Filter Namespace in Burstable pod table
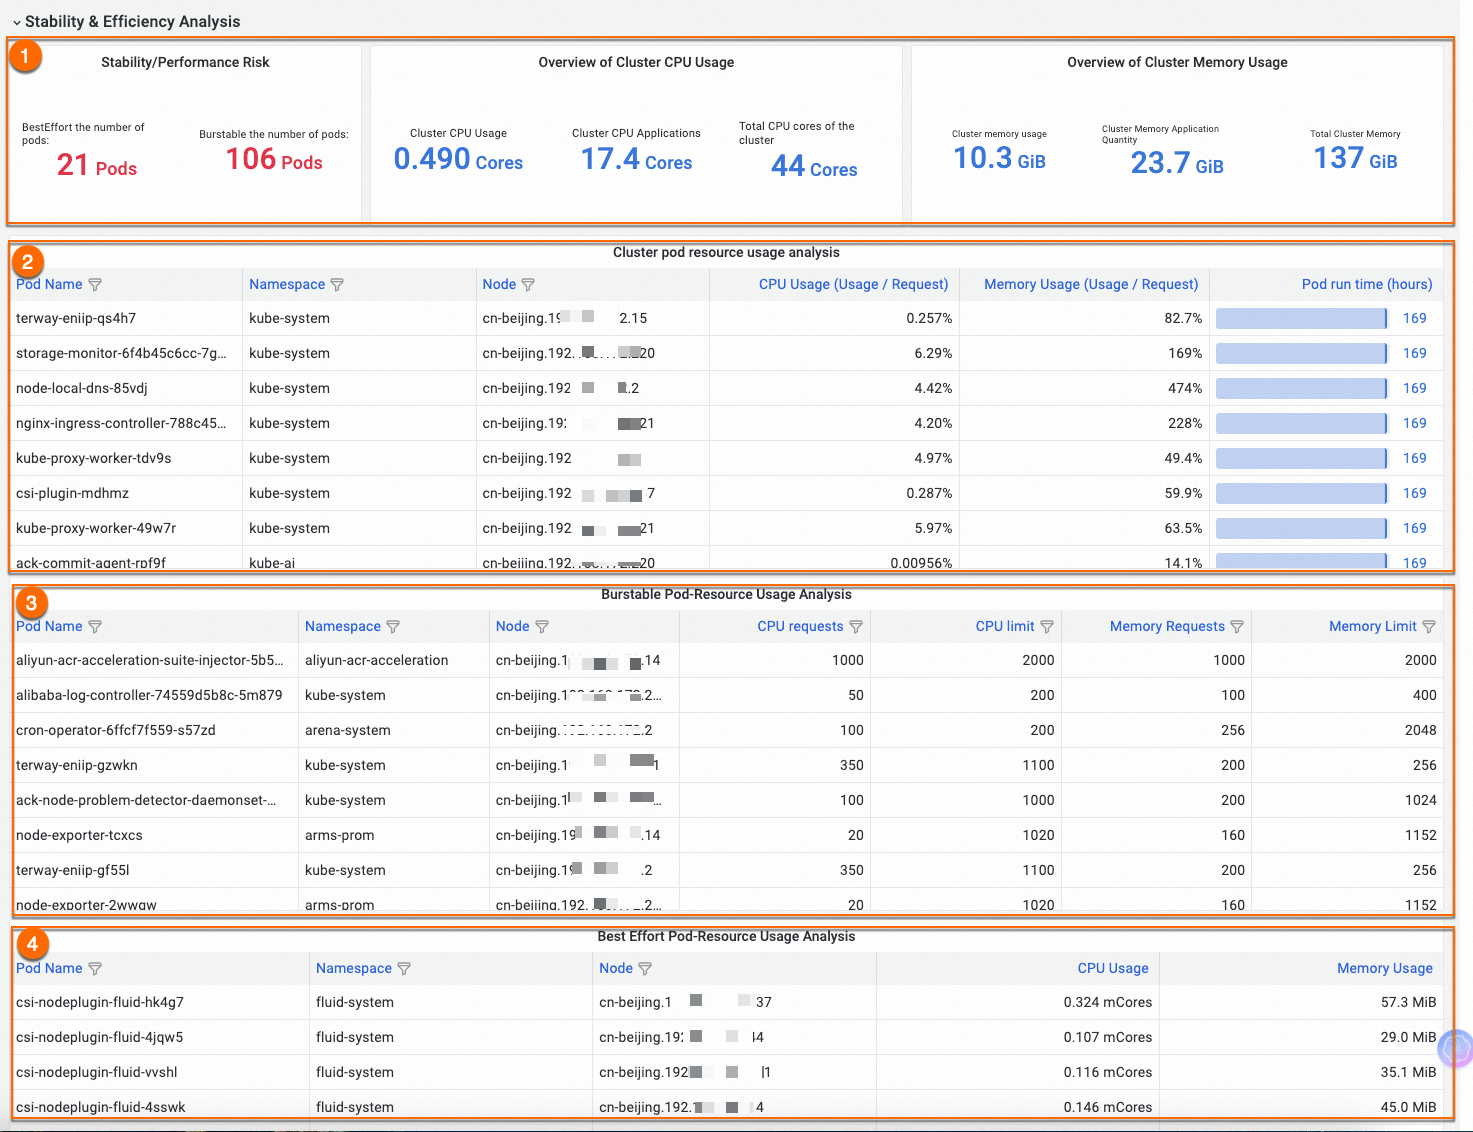Viewport: 1473px width, 1132px height. click(x=393, y=627)
